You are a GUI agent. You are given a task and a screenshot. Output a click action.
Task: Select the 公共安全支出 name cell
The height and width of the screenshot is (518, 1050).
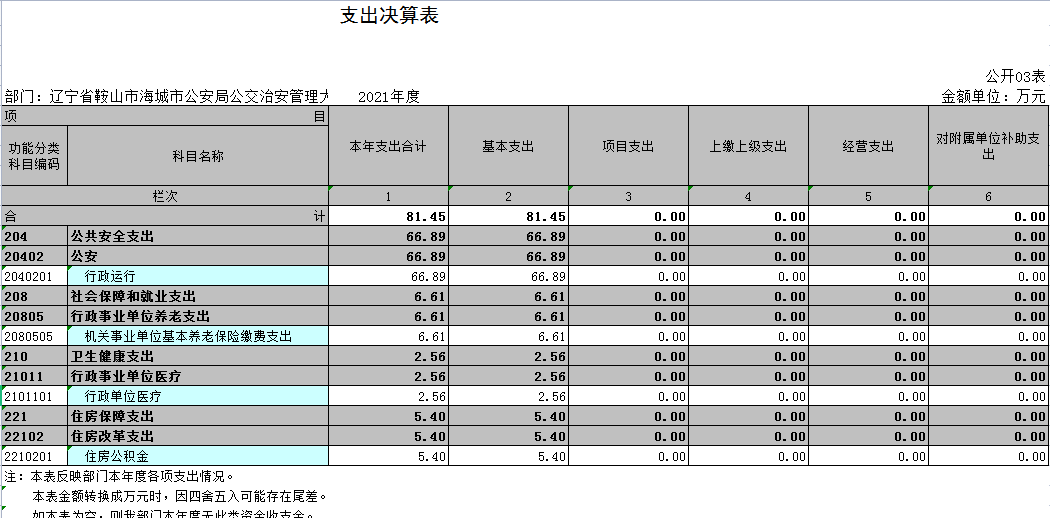(x=198, y=236)
